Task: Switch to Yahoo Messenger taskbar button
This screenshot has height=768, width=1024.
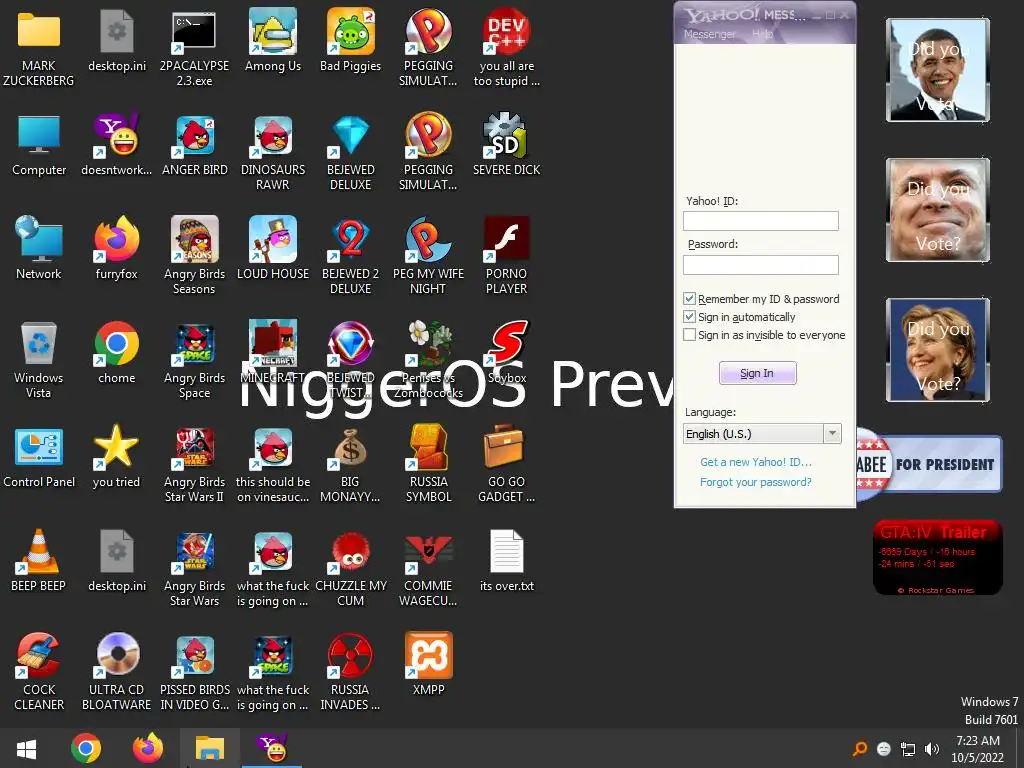Action: tap(272, 748)
